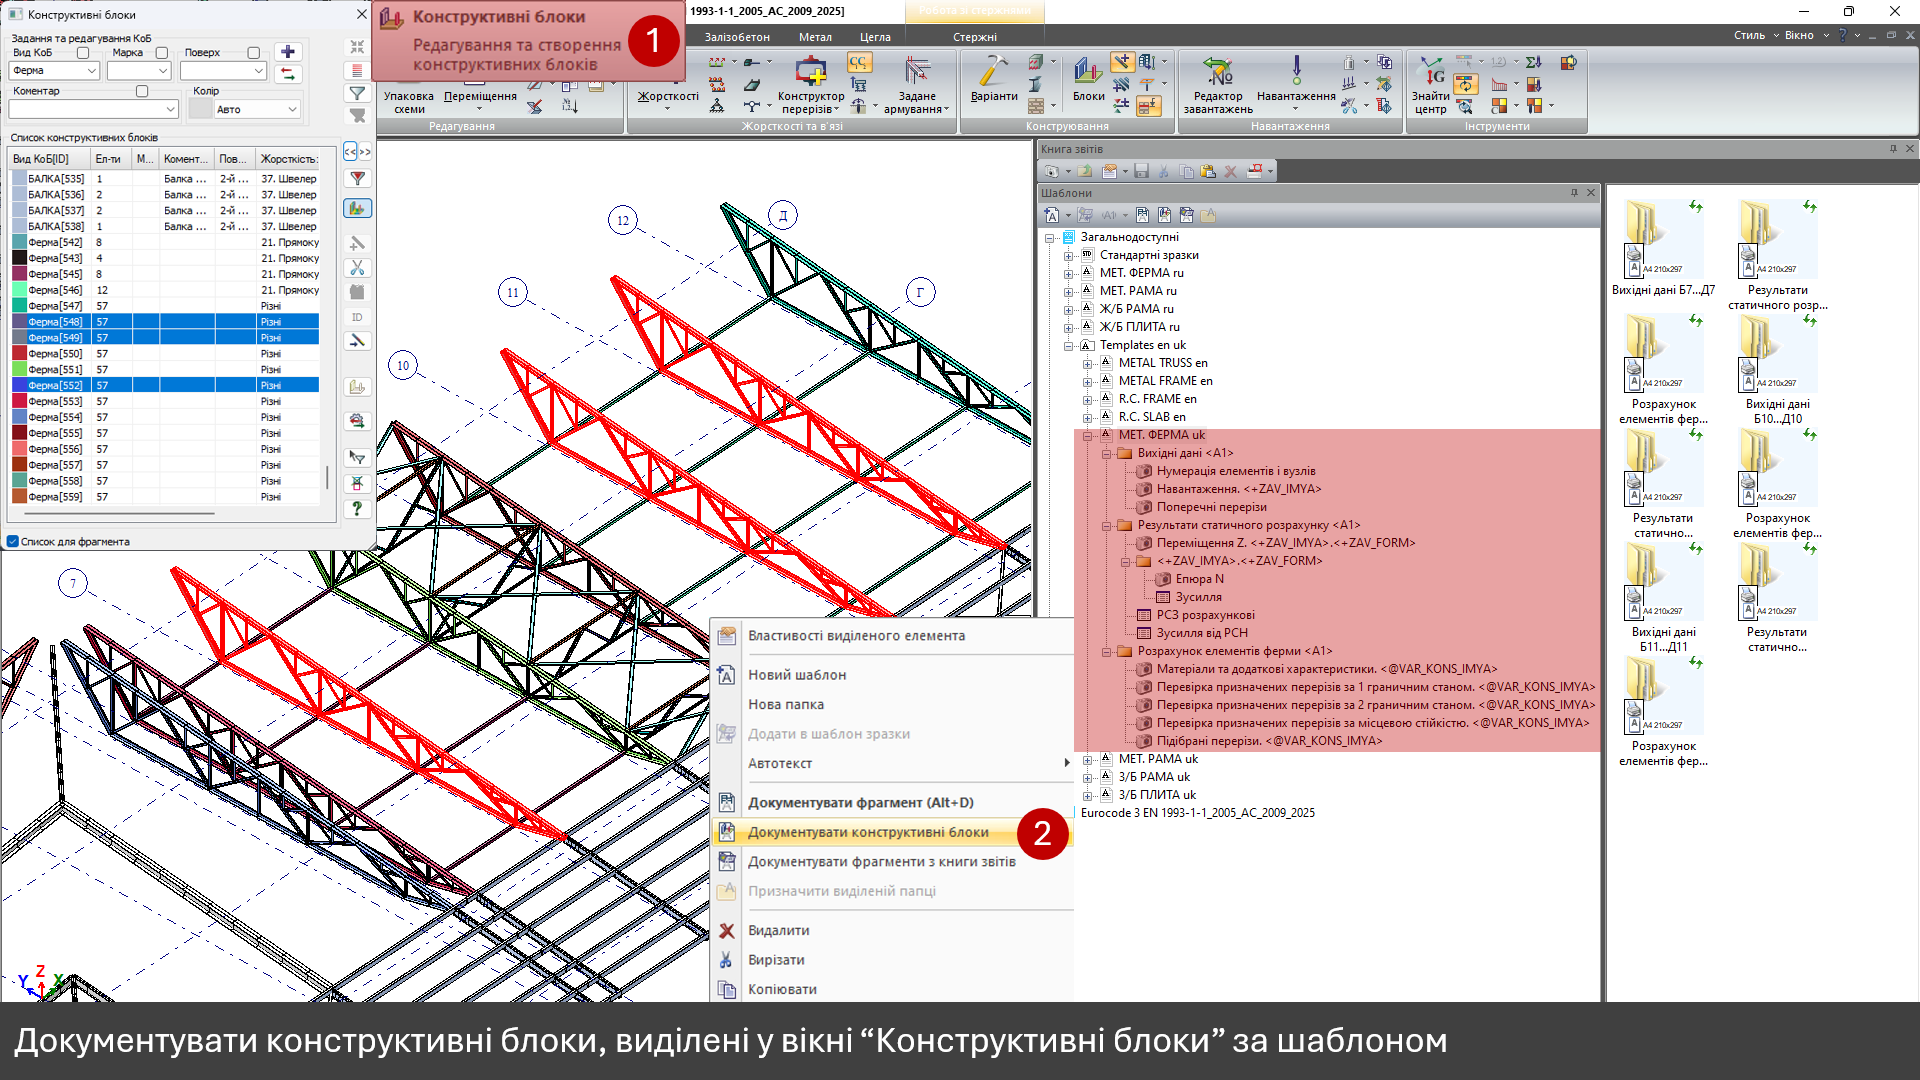Click the gray Колір color swatch
The width and height of the screenshot is (1920, 1080).
click(x=200, y=109)
